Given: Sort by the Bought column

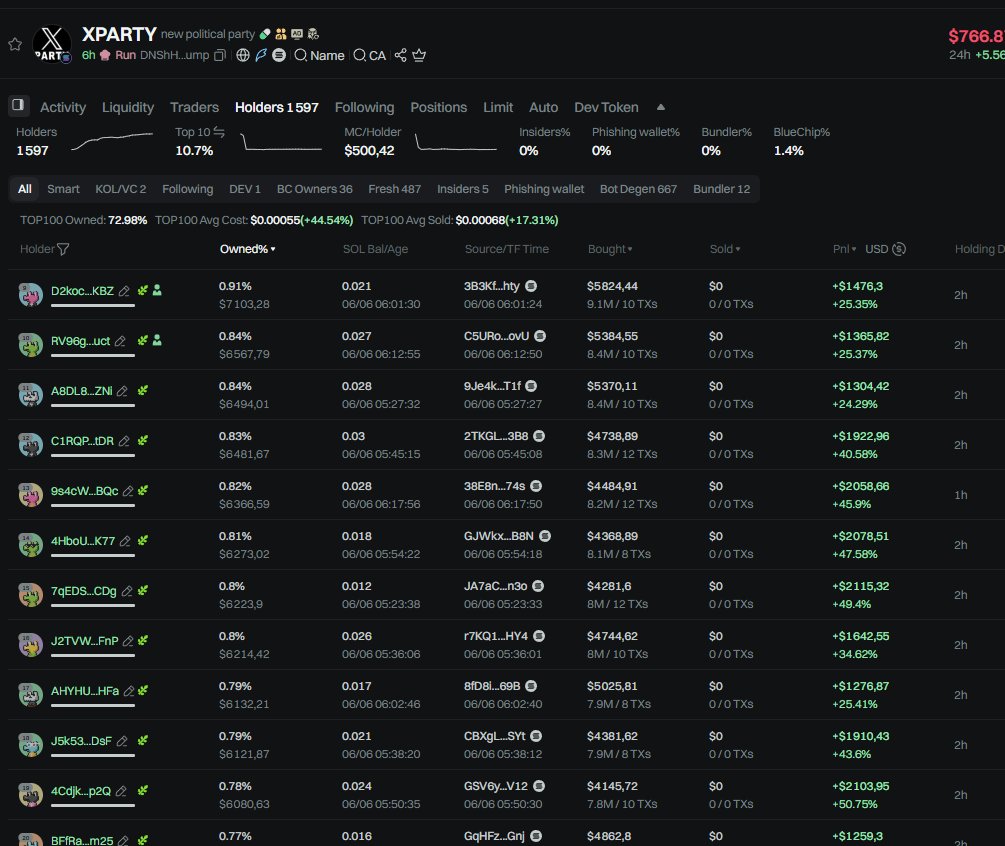Looking at the screenshot, I should coord(610,249).
